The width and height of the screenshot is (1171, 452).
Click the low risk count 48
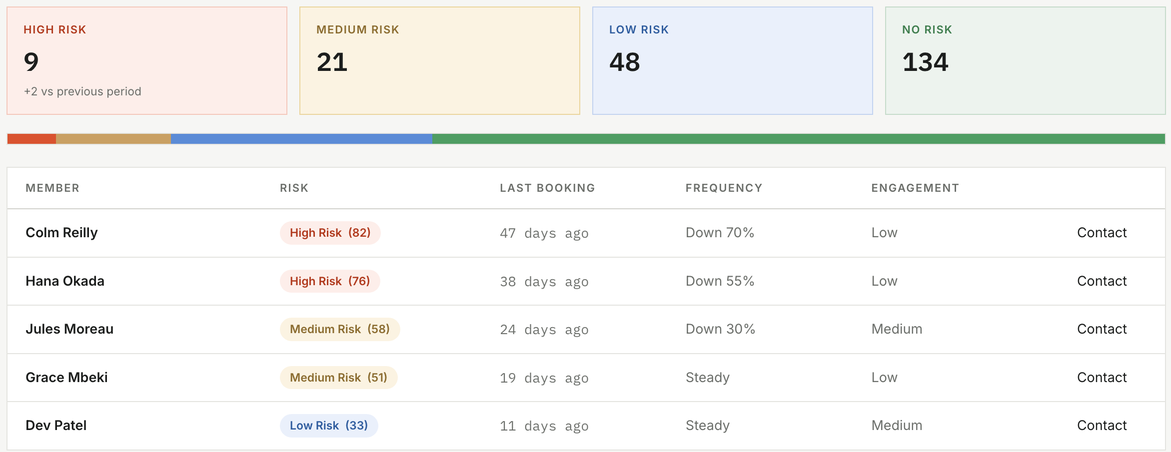tap(624, 61)
